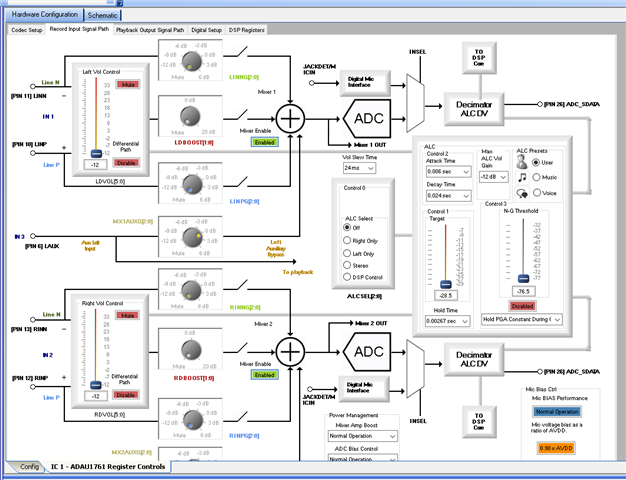The width and height of the screenshot is (626, 480).
Task: Click the ALC Presets person icon
Action: point(521,162)
